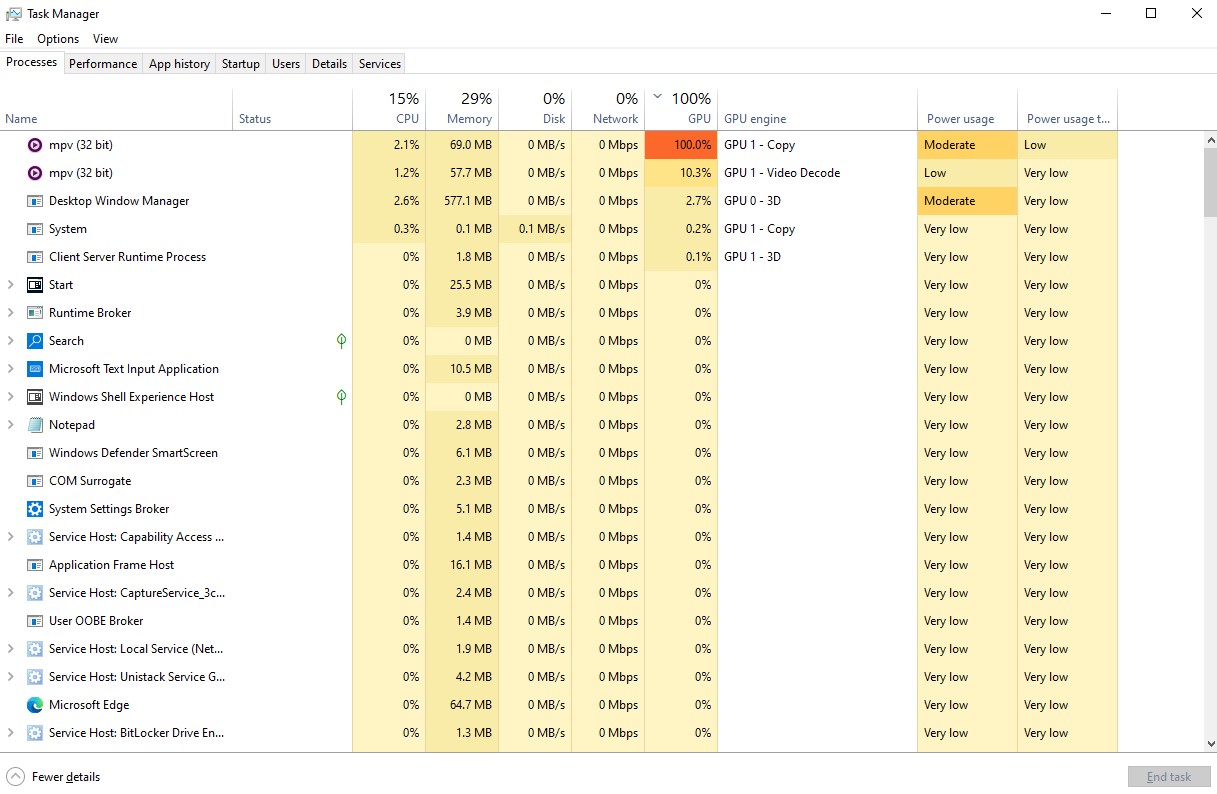
Task: Expand the Runtime Broker entry
Action: point(10,312)
